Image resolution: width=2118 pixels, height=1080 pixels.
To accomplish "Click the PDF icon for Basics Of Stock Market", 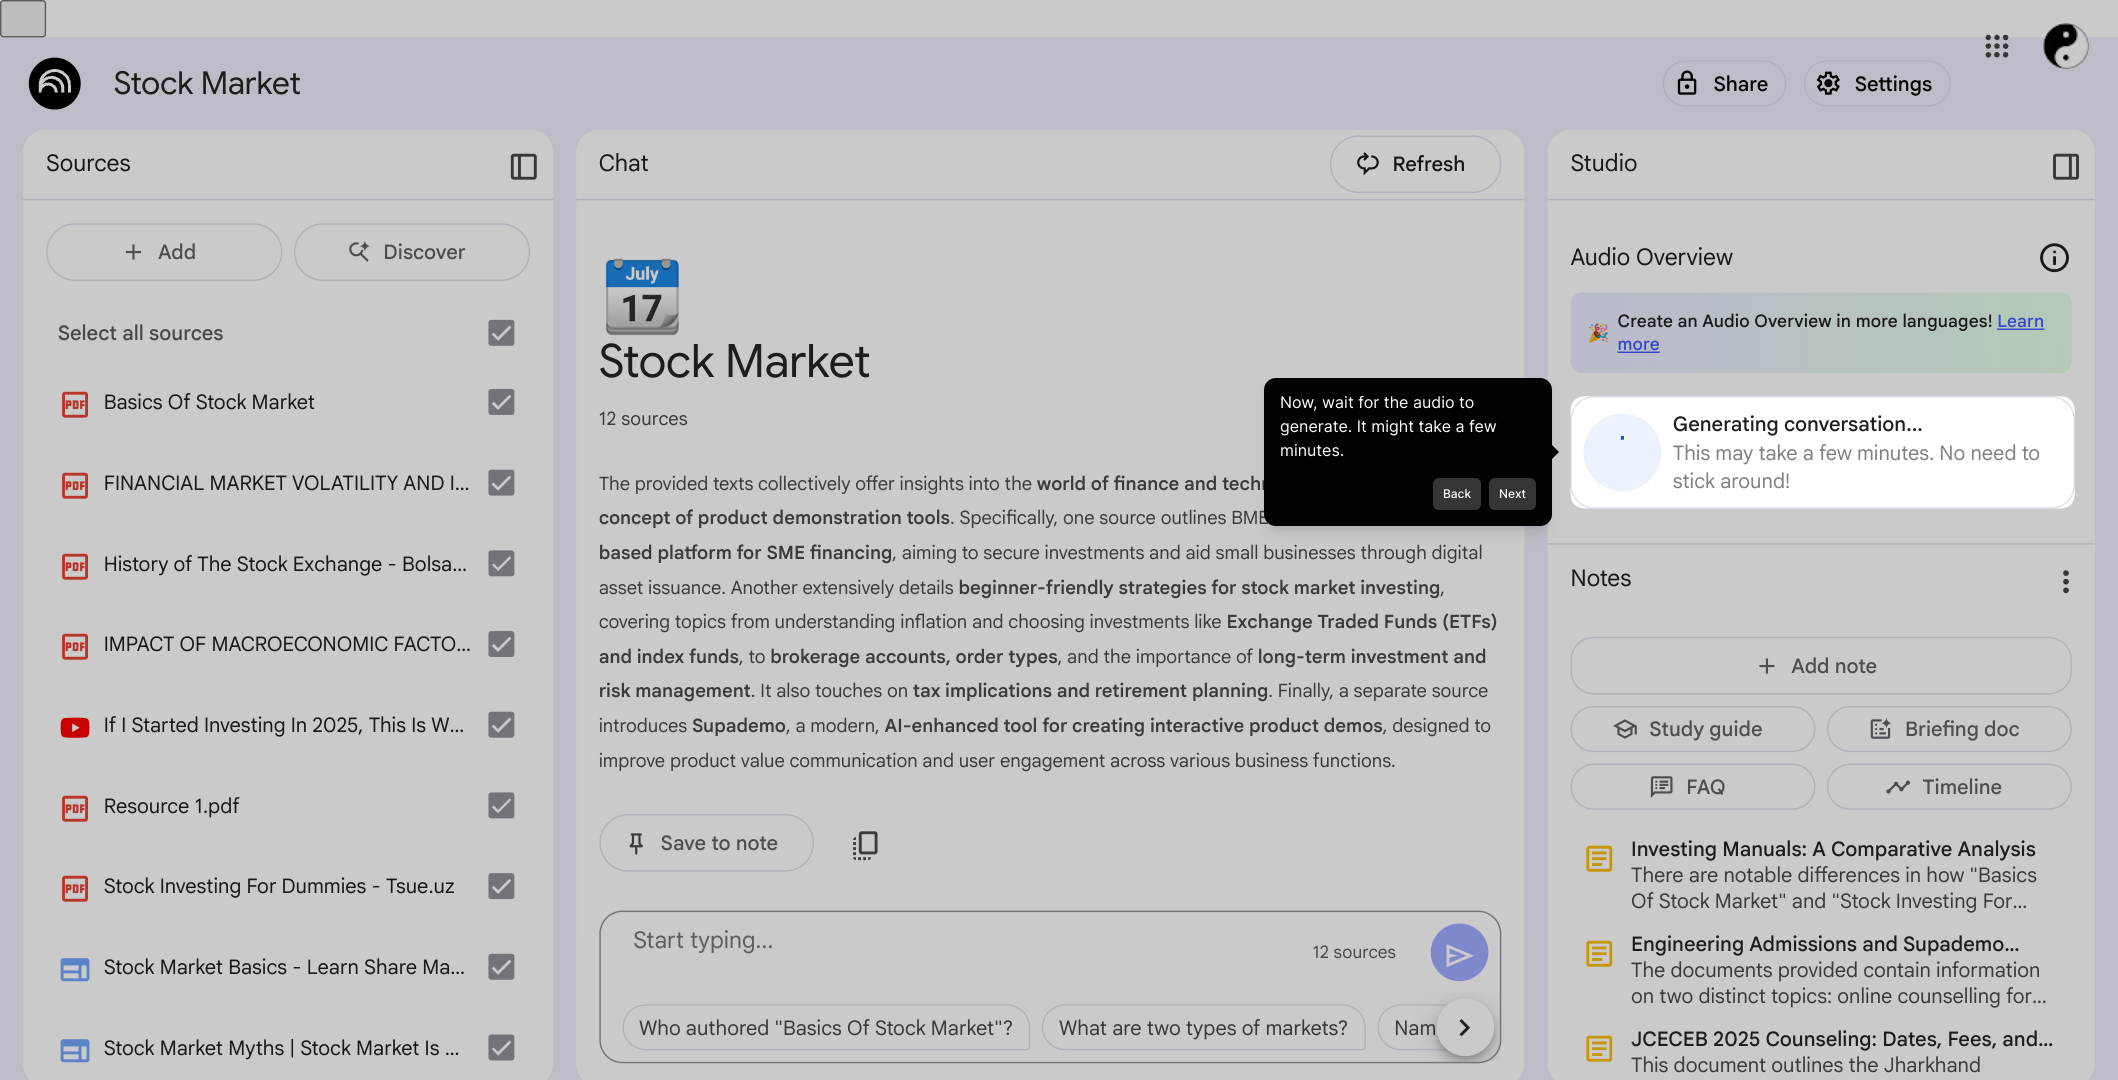I will (x=75, y=404).
